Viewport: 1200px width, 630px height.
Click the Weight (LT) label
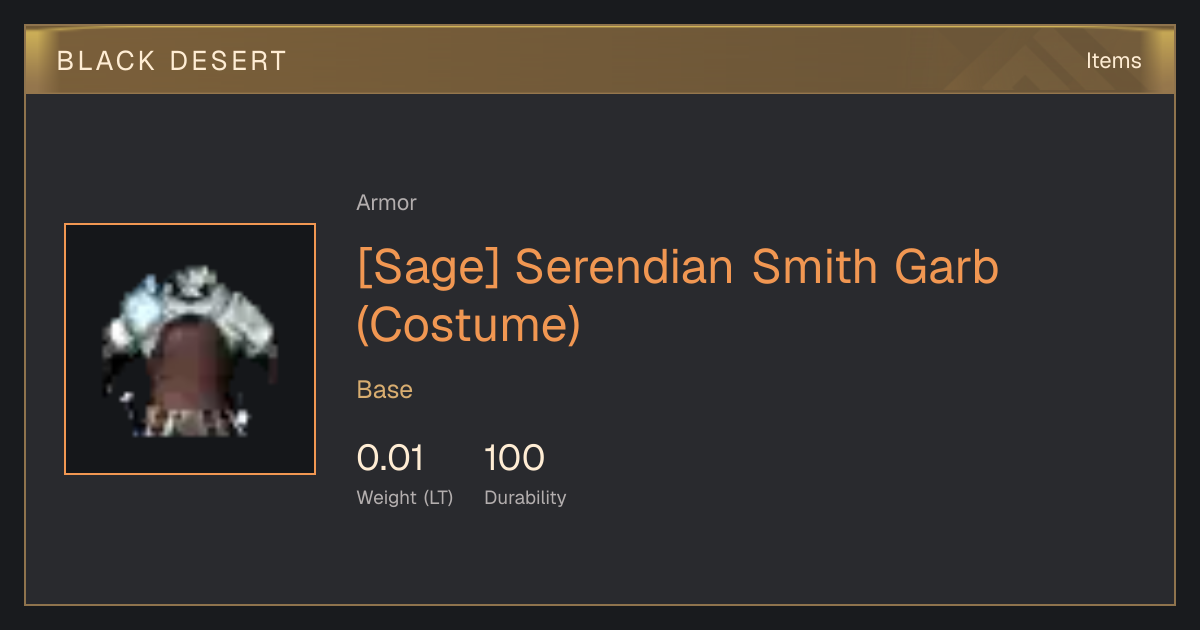405,497
